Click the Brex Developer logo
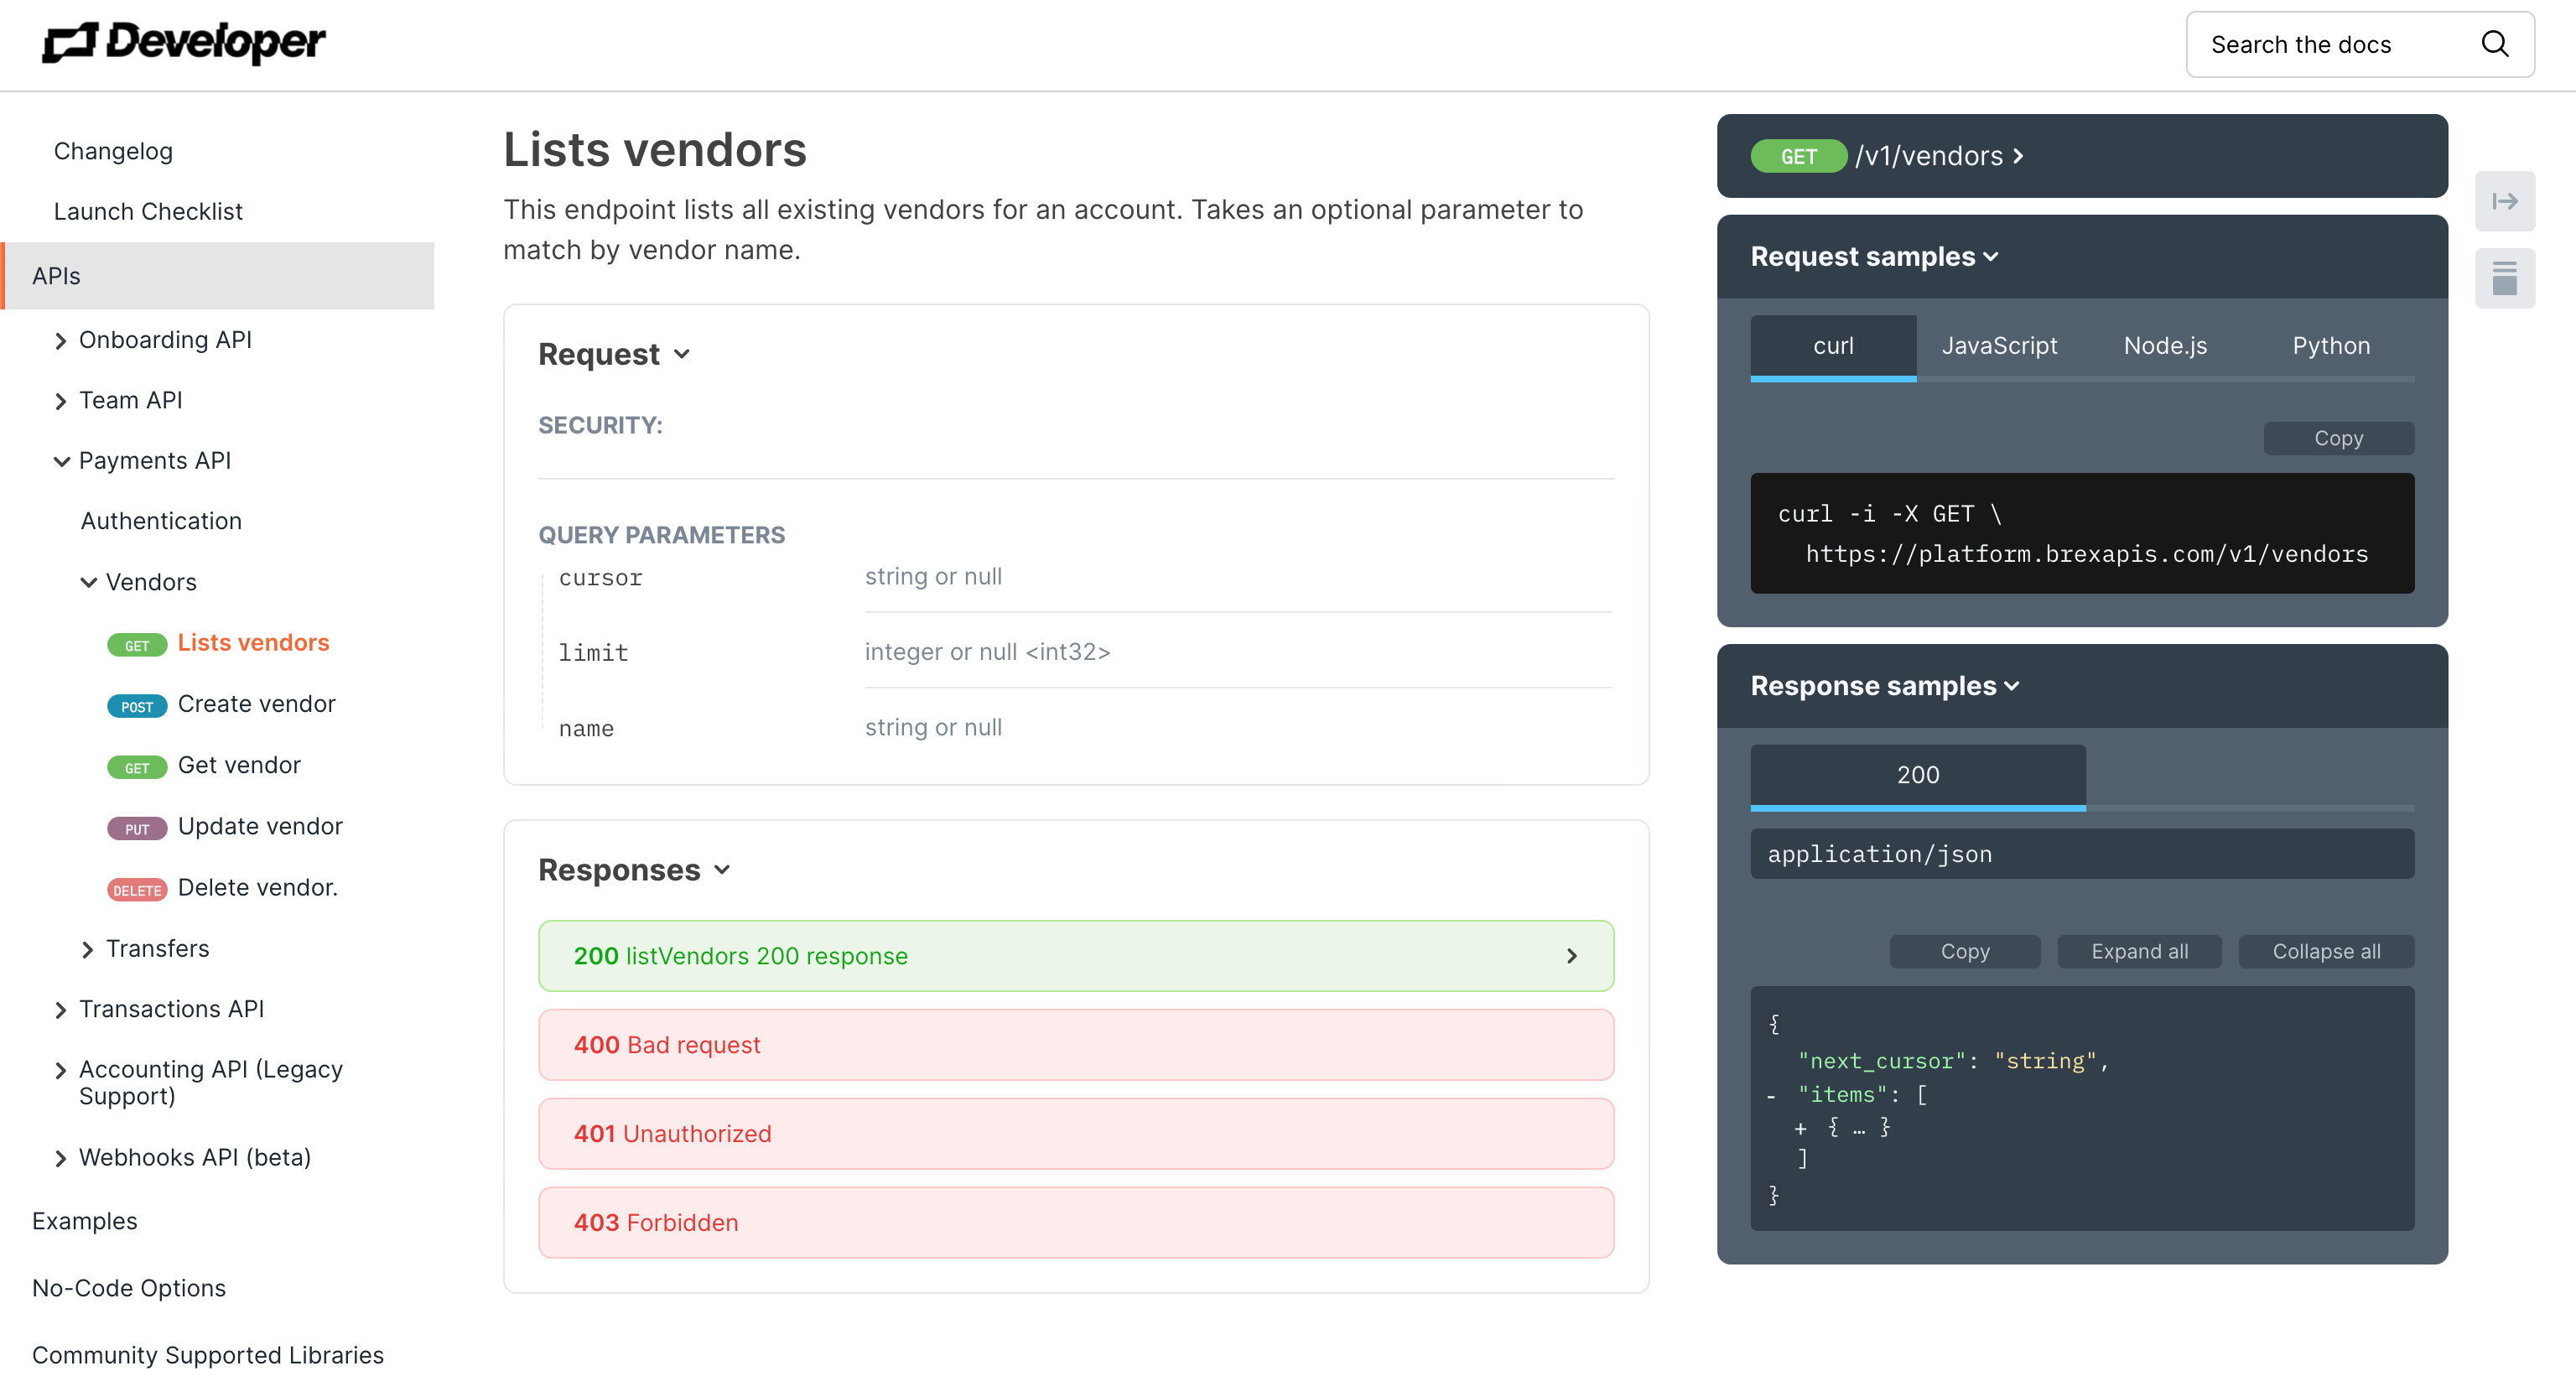 click(x=184, y=42)
